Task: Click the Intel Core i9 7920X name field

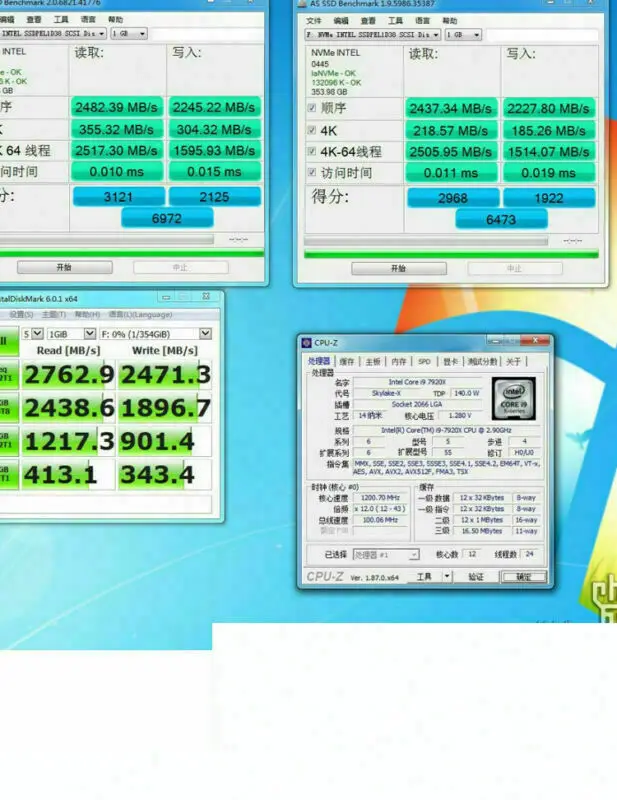Action: pyautogui.click(x=417, y=382)
